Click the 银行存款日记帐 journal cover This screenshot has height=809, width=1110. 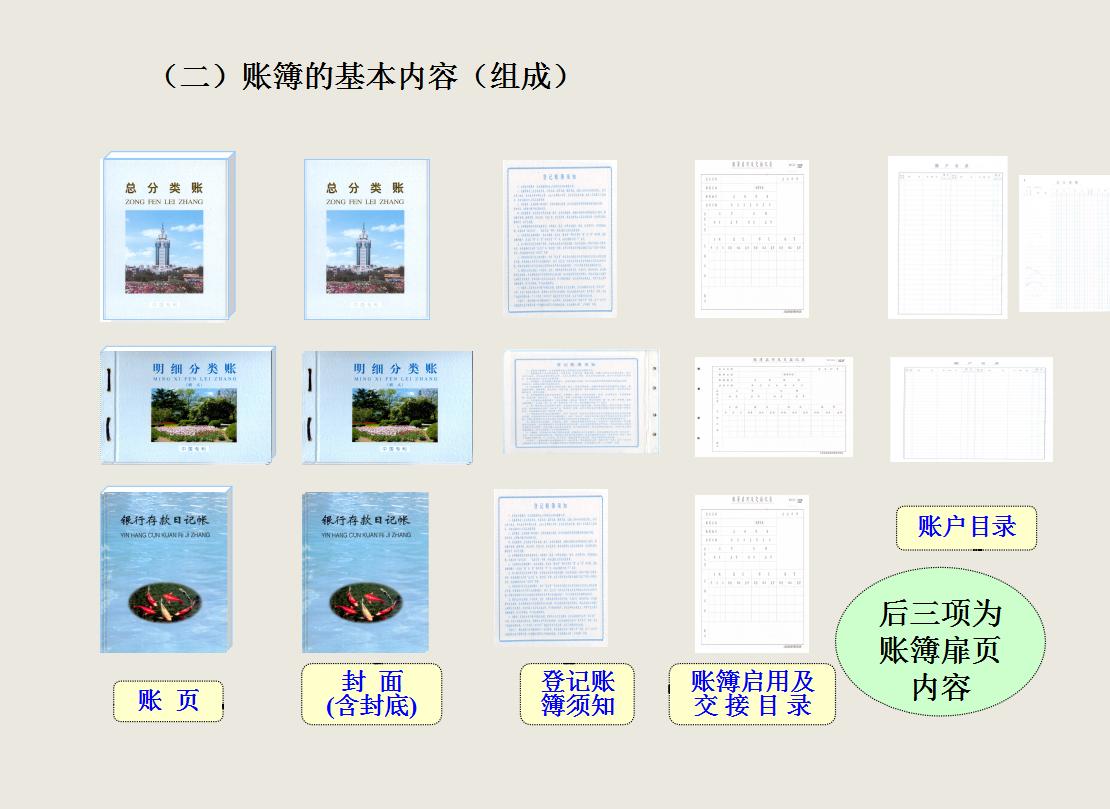click(x=165, y=572)
